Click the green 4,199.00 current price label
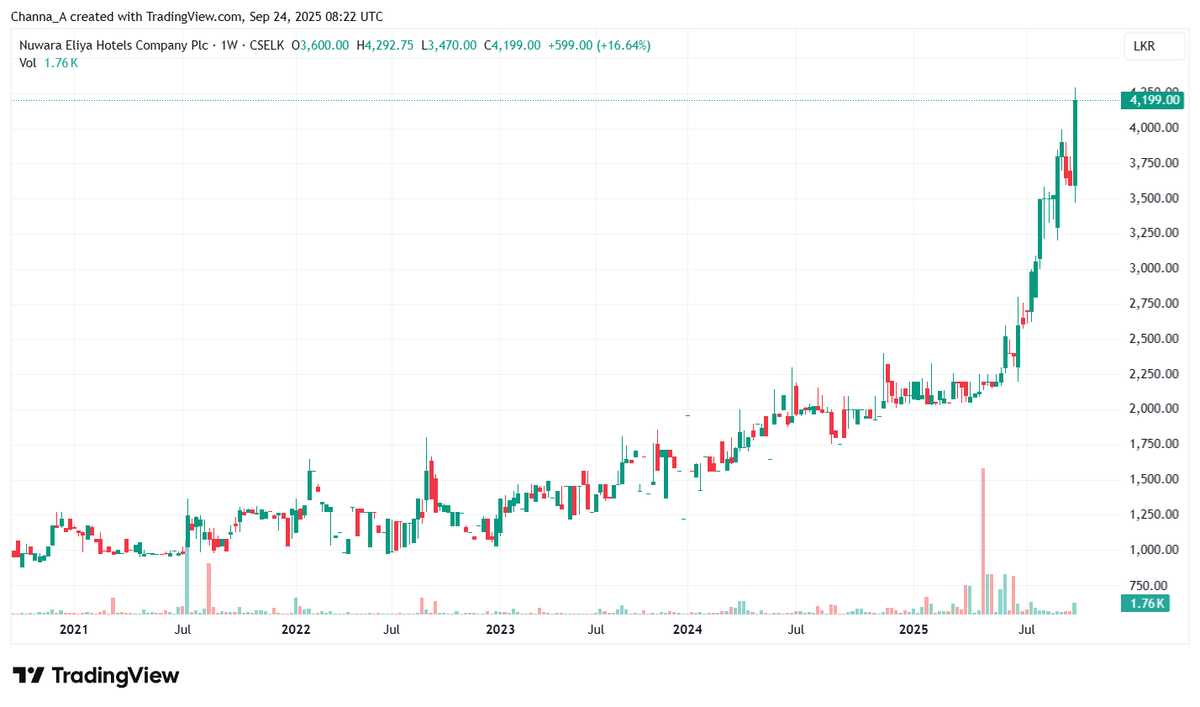The width and height of the screenshot is (1200, 707). coord(1154,100)
